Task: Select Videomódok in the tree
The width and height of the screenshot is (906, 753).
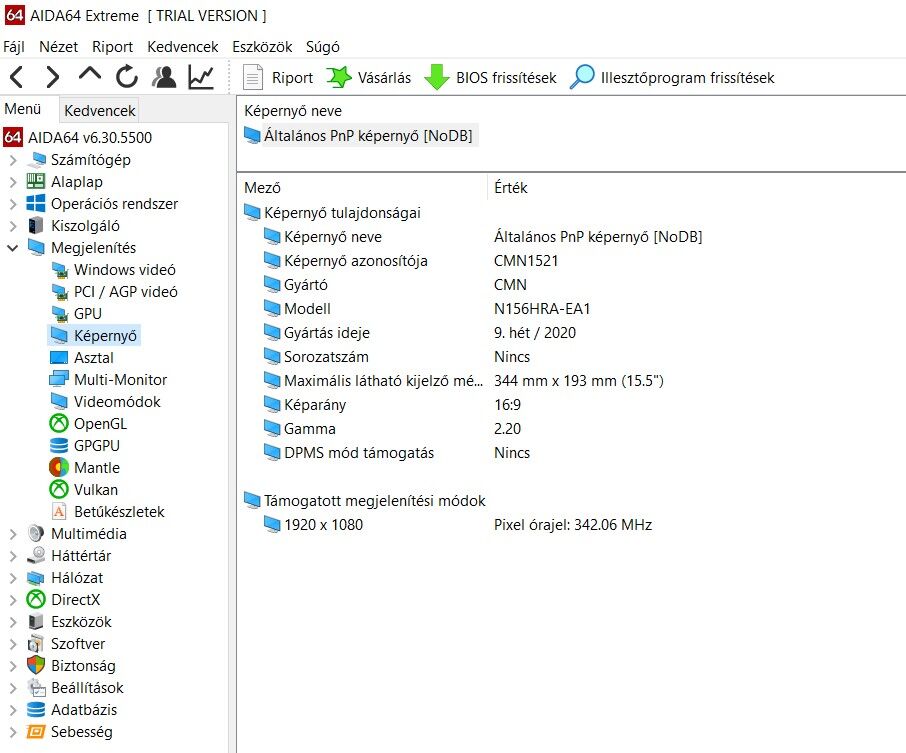Action: point(105,402)
